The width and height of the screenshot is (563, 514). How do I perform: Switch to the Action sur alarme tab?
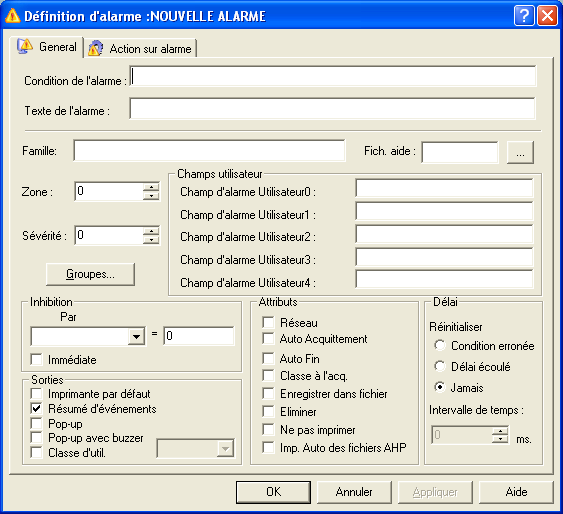[141, 48]
